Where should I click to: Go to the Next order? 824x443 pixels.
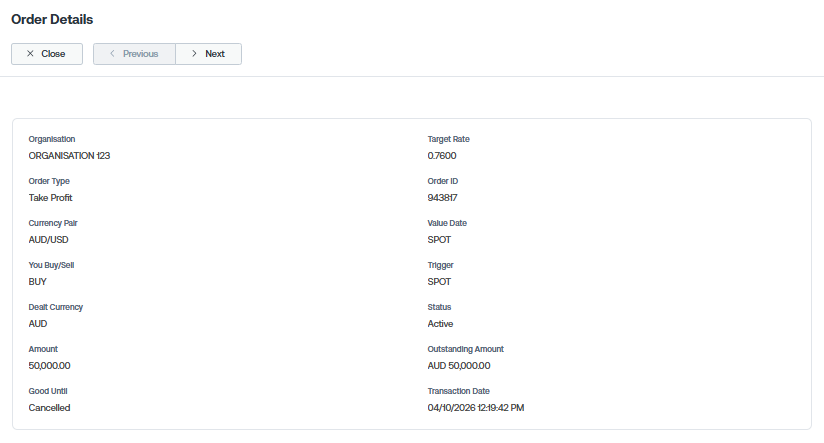tap(209, 54)
